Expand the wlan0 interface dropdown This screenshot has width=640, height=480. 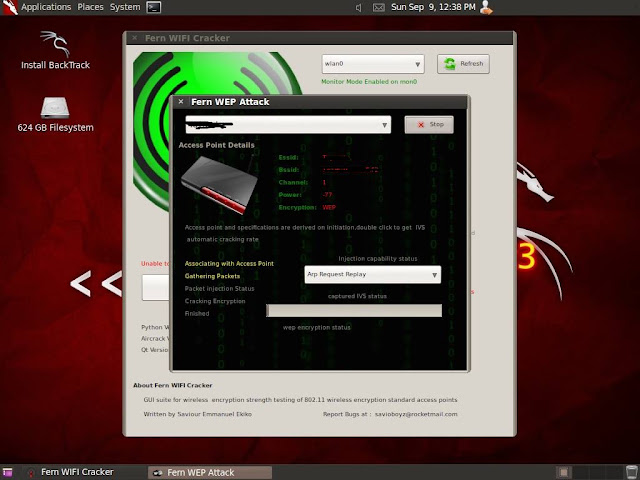point(373,64)
